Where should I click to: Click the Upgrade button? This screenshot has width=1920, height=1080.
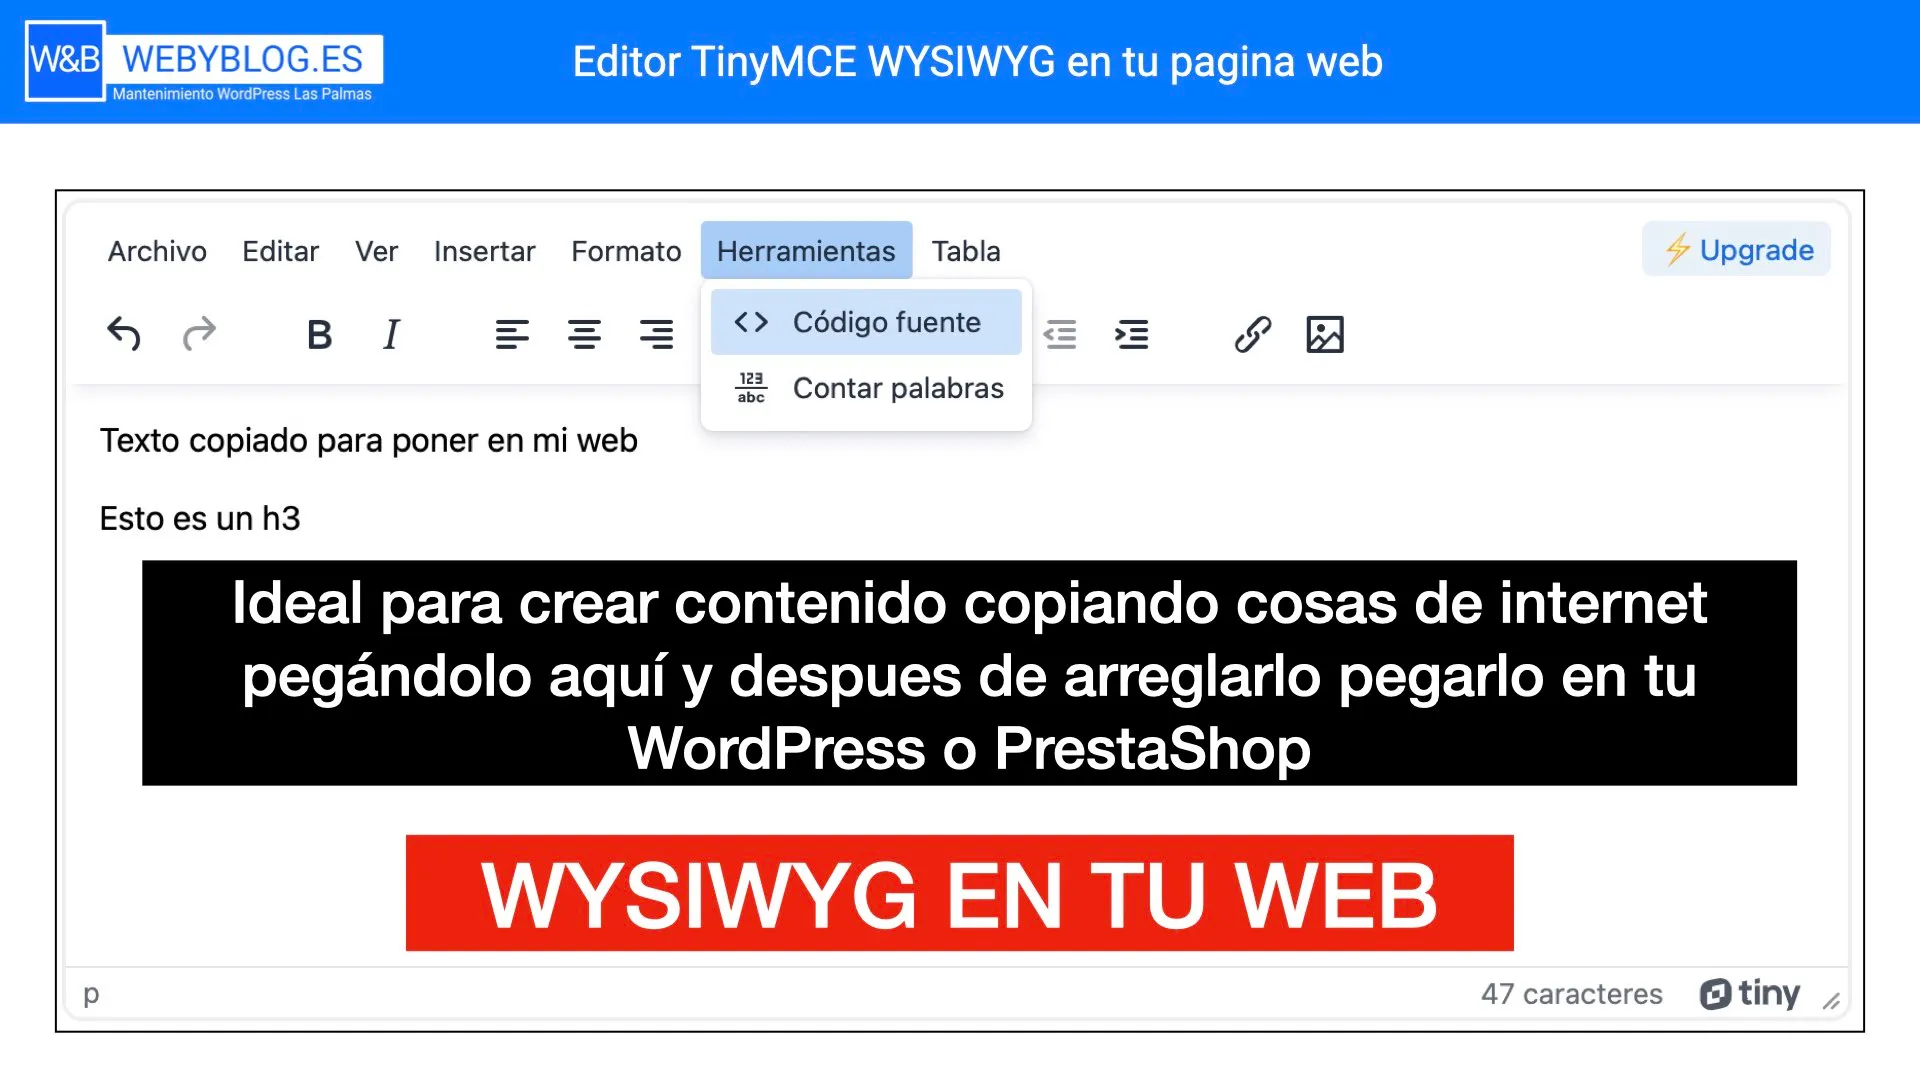(1737, 249)
